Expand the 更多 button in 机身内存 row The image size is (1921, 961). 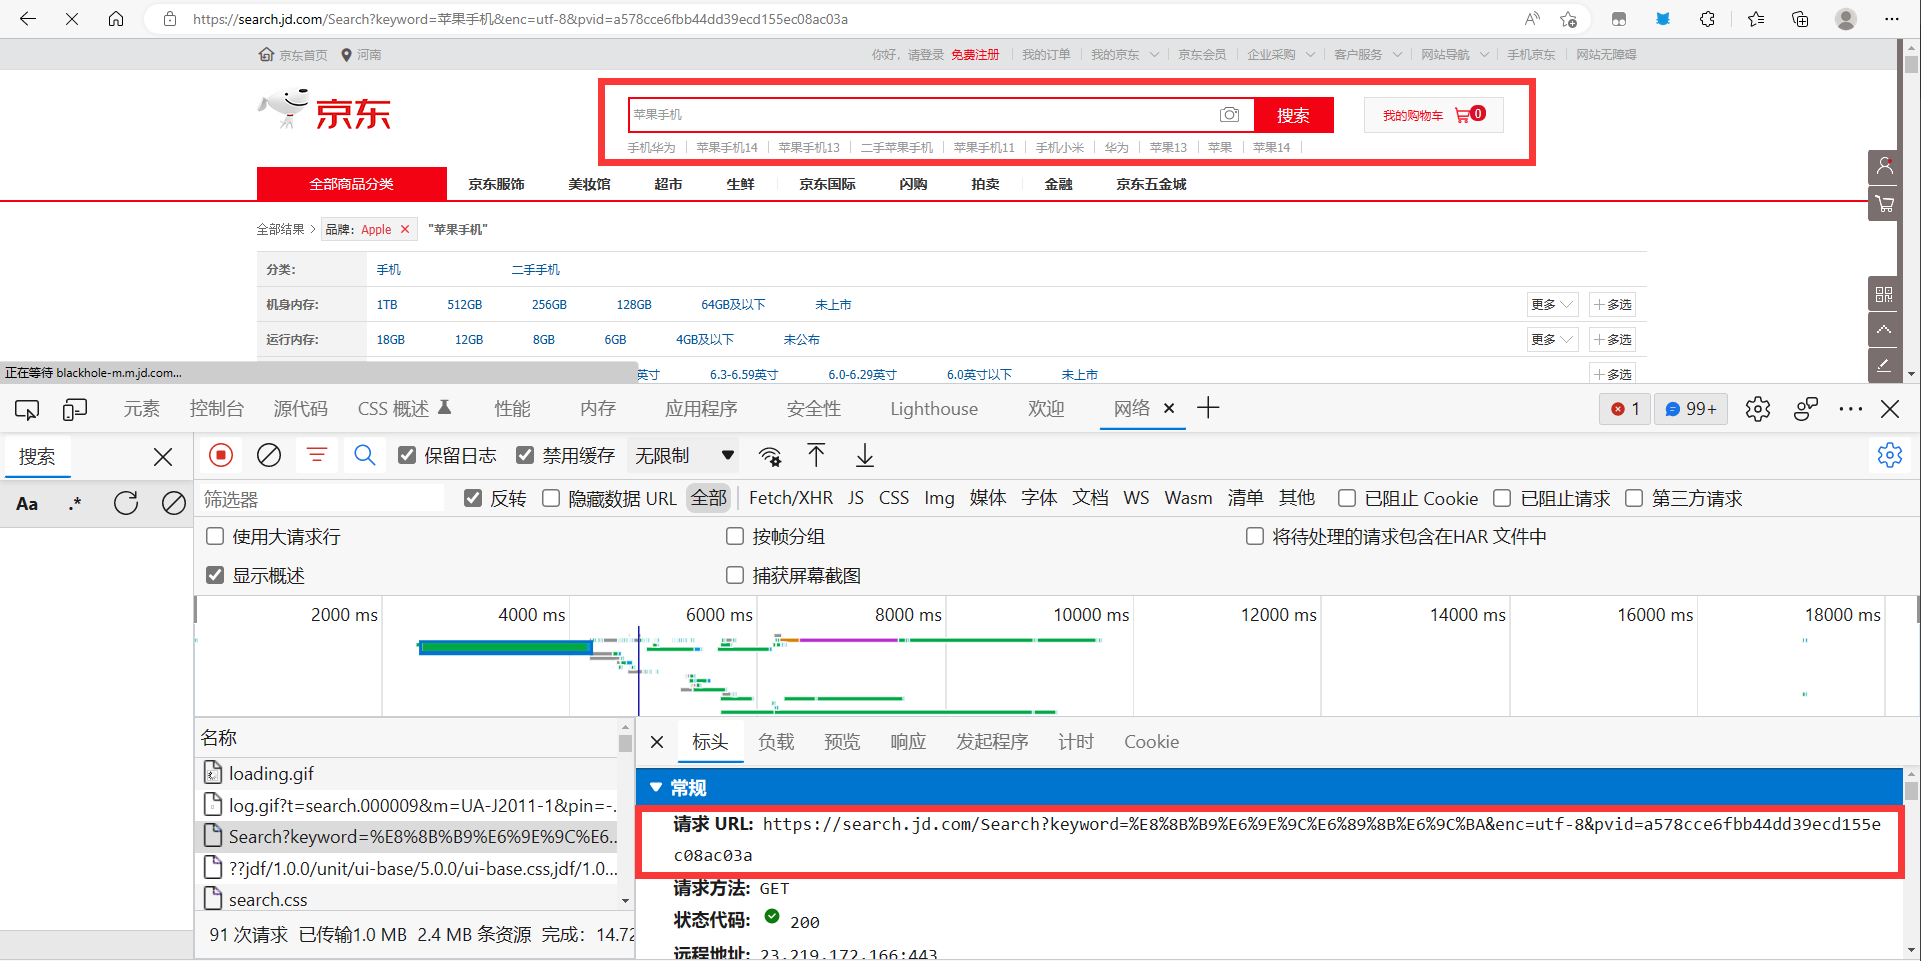click(1552, 304)
